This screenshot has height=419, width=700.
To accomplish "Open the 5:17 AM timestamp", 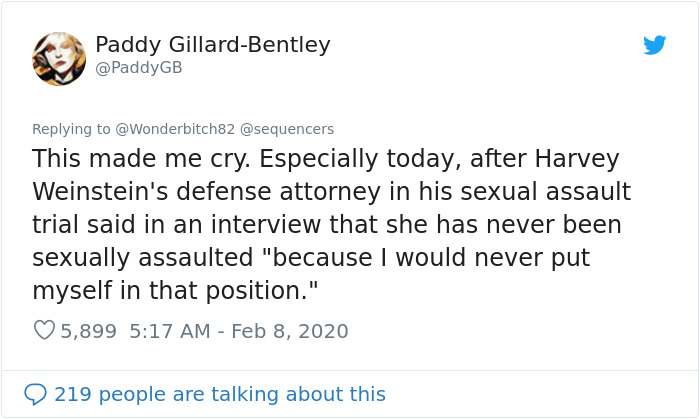I will [x=169, y=330].
